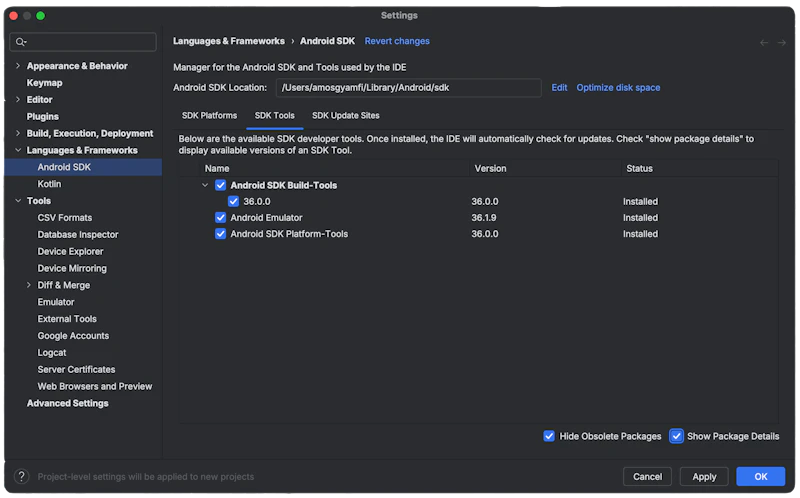Uncheck Android SDK Build-Tools checkbox

click(220, 185)
